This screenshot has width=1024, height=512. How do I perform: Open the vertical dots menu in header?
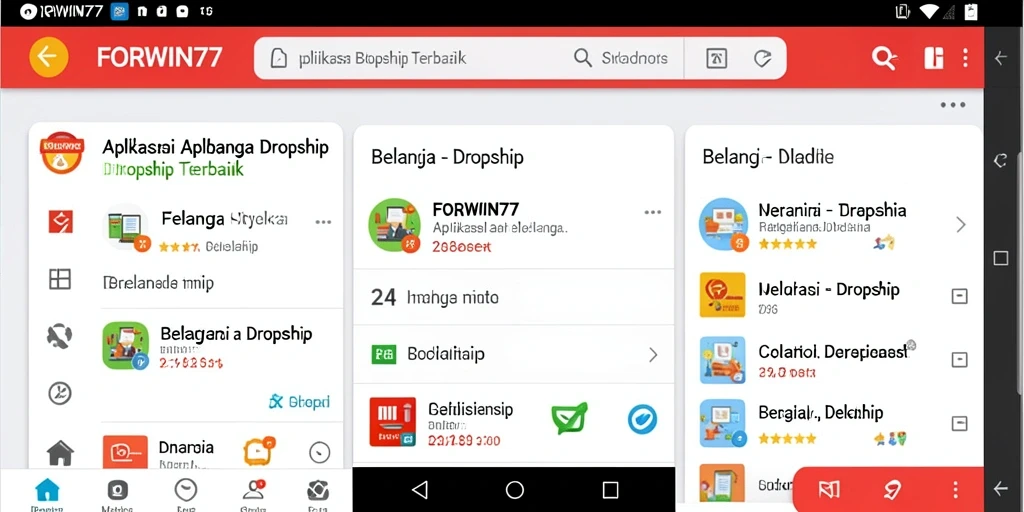pos(965,58)
